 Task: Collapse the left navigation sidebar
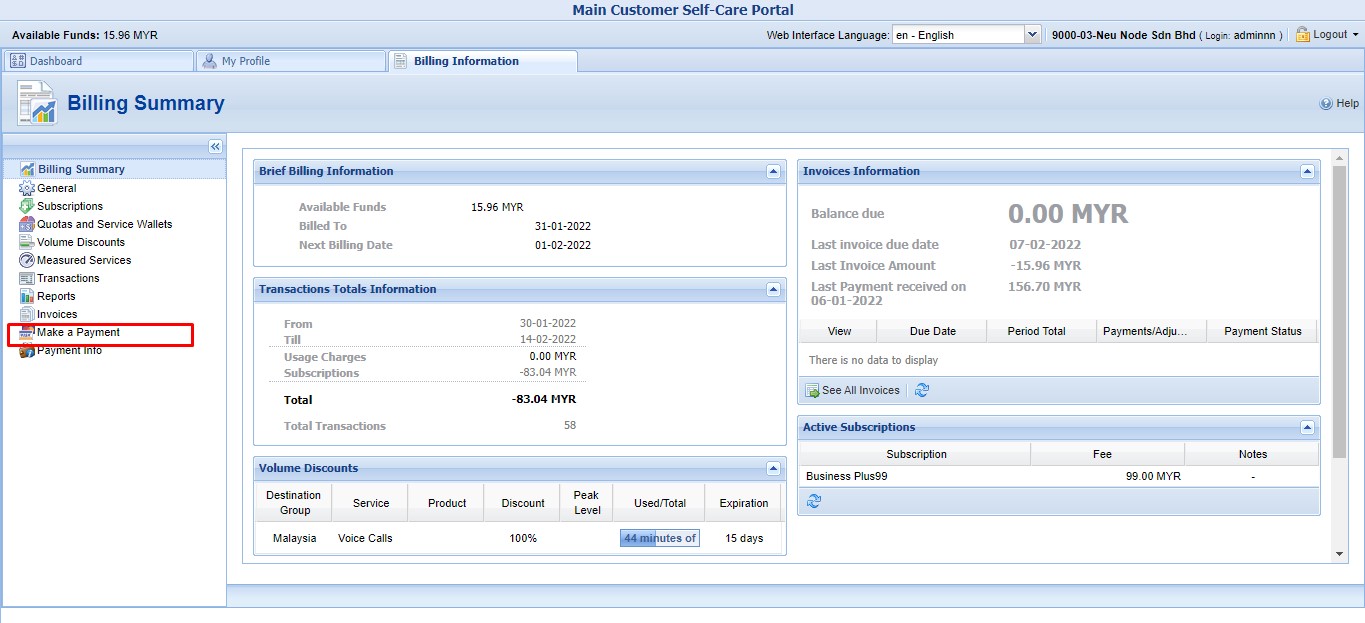(x=215, y=147)
